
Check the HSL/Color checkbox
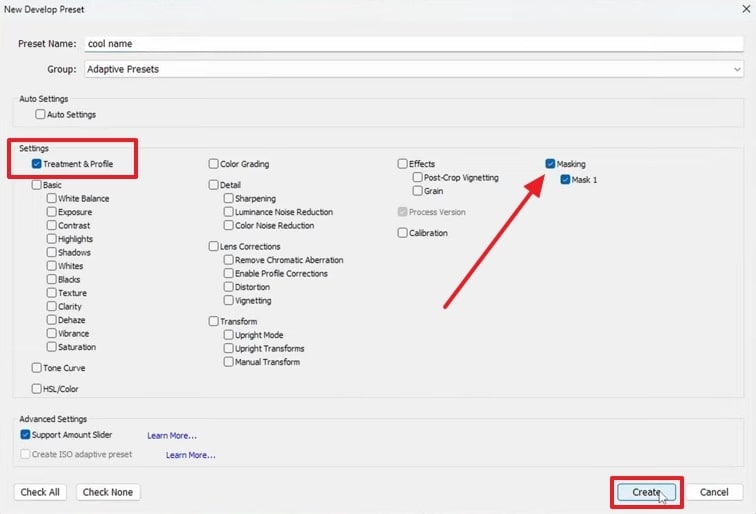click(x=37, y=389)
